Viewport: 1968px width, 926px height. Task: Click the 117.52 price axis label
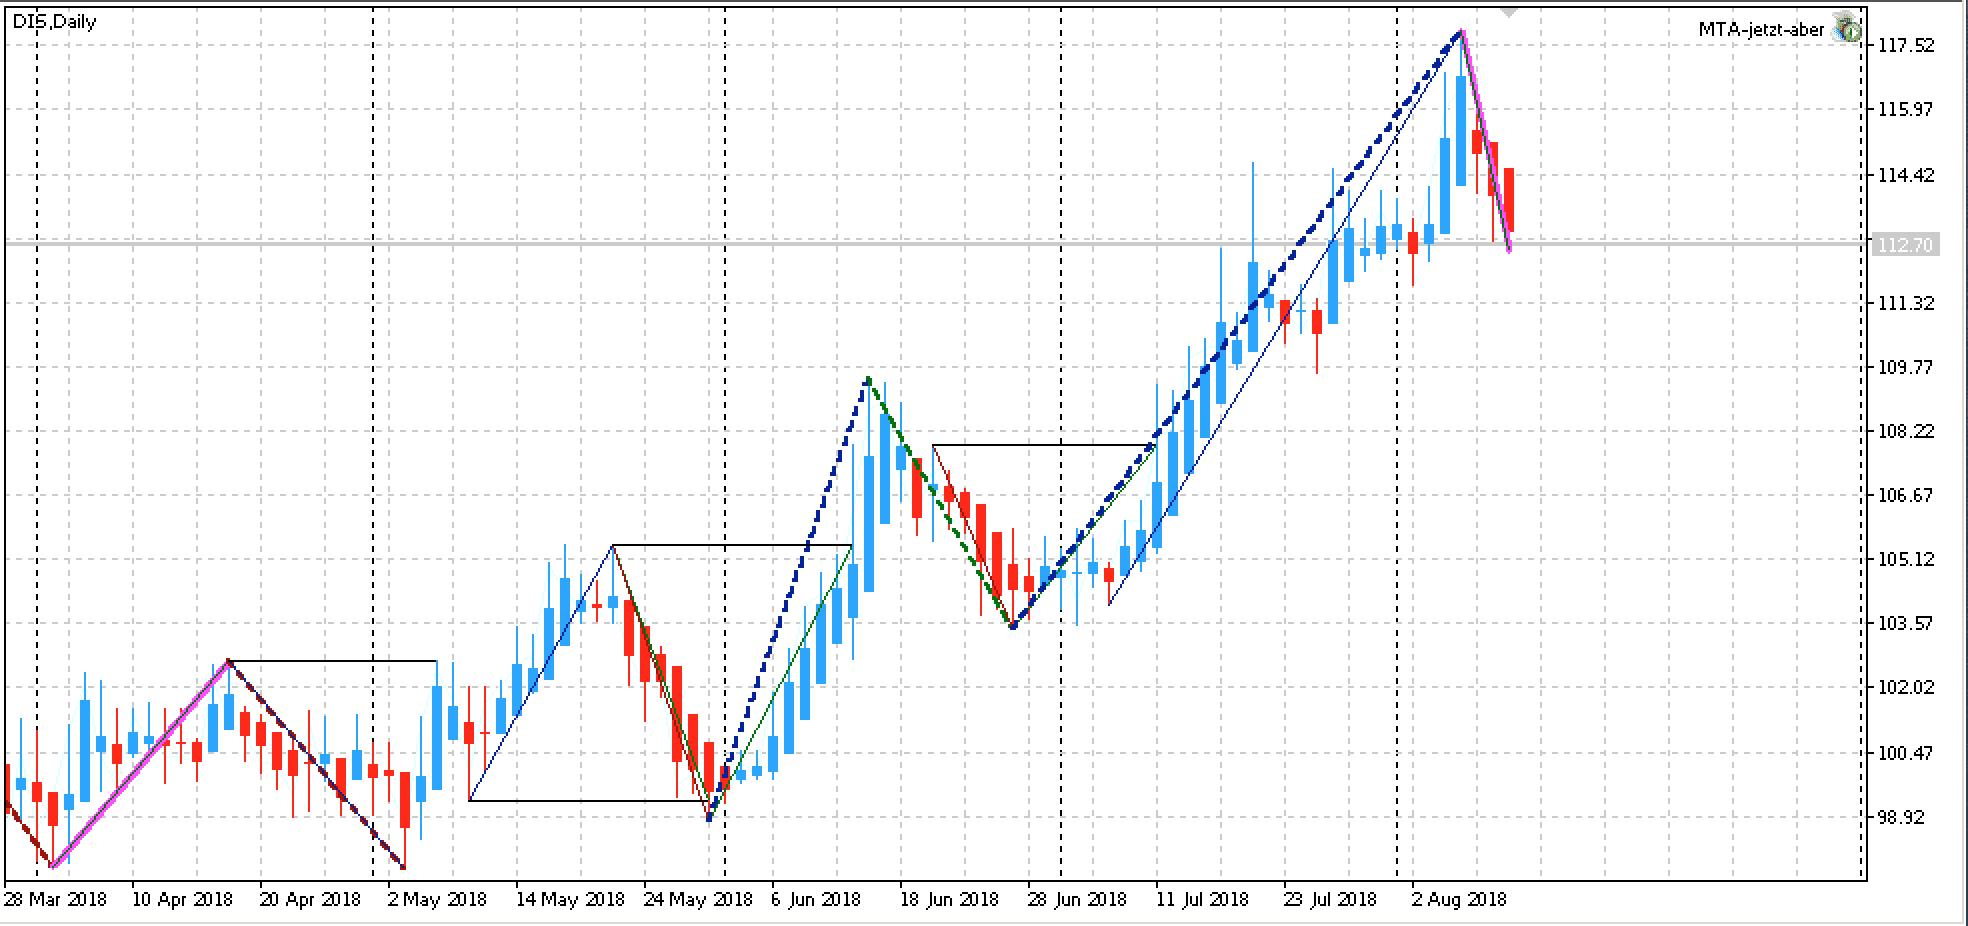pos(1907,45)
